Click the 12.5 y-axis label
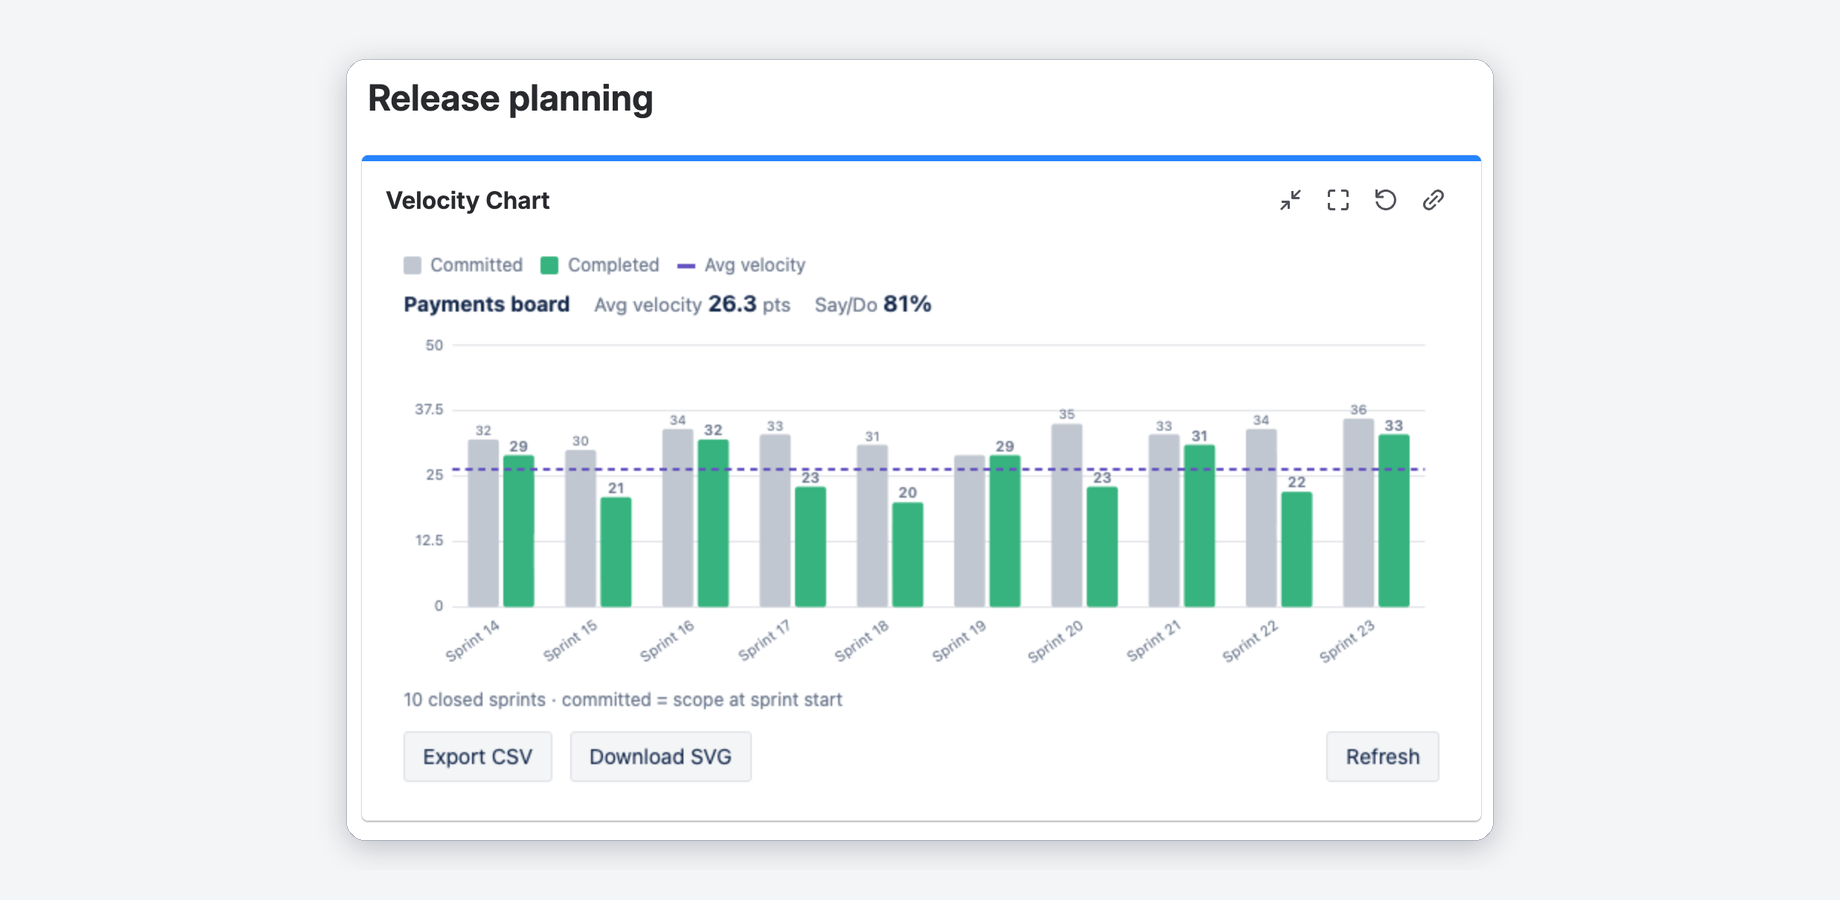Screen dimensions: 1840x900 [429, 541]
